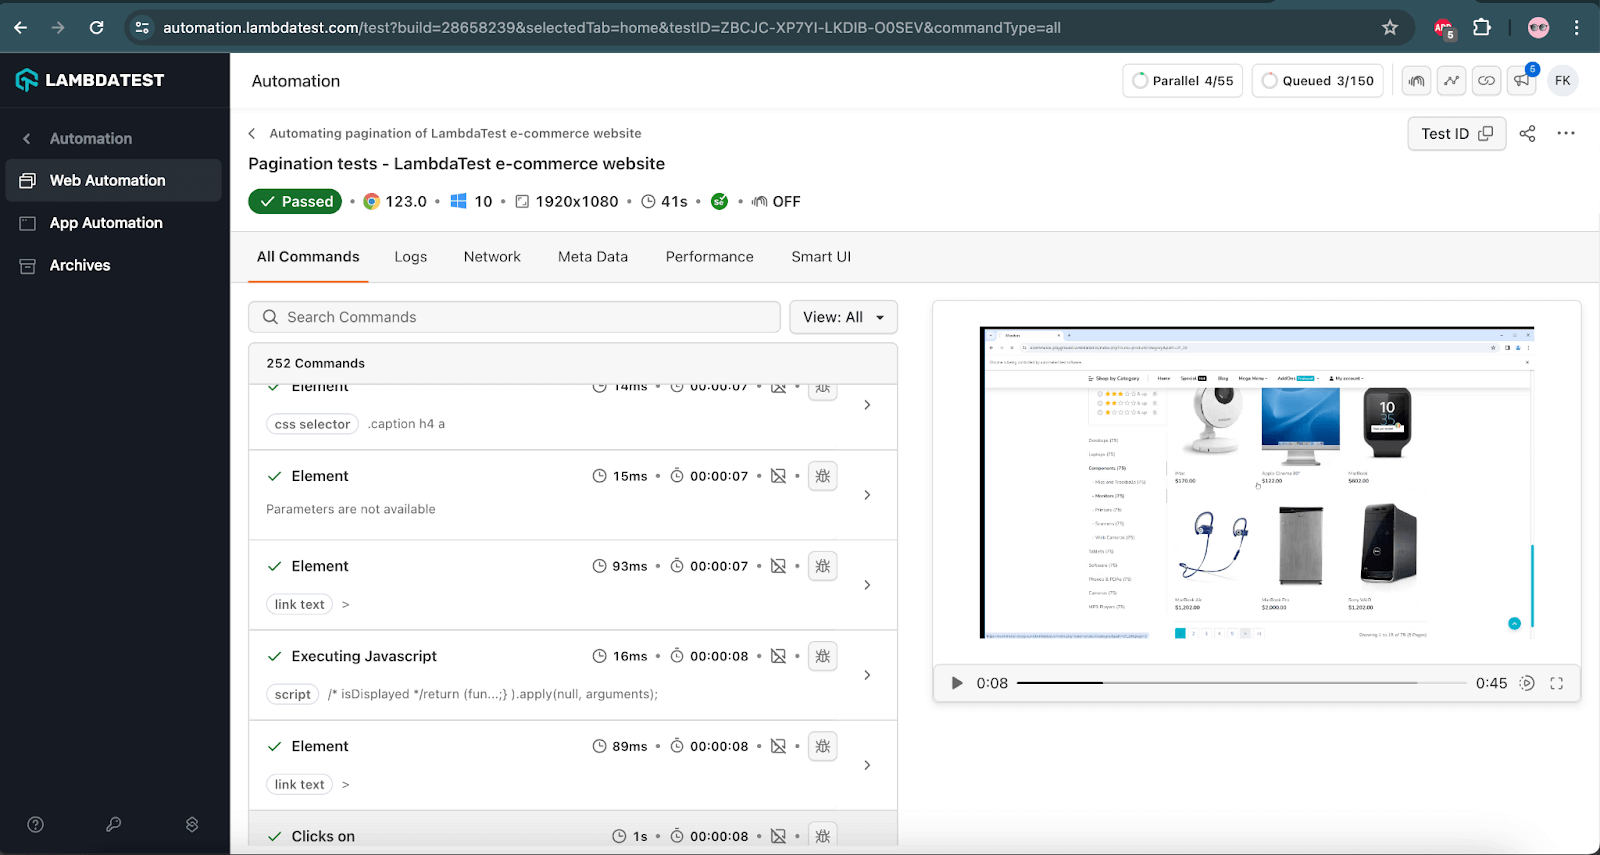Toggle video fullscreen mode
This screenshot has width=1600, height=855.
(1556, 683)
